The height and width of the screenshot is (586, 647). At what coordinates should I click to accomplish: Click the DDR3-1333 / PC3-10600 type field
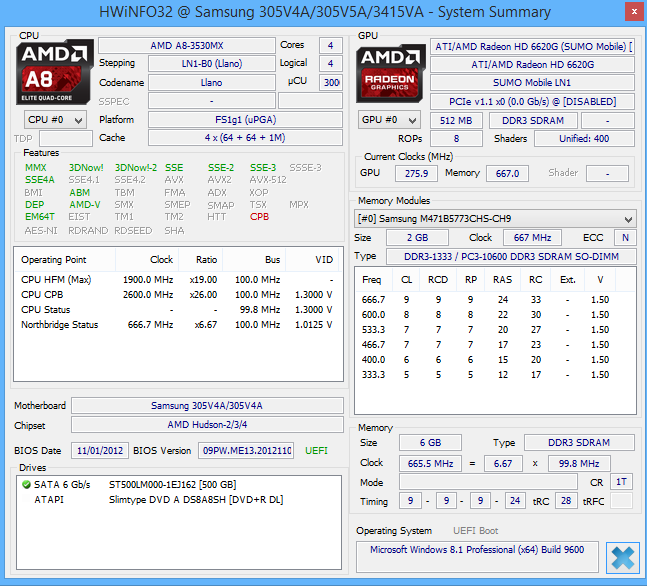pos(511,257)
